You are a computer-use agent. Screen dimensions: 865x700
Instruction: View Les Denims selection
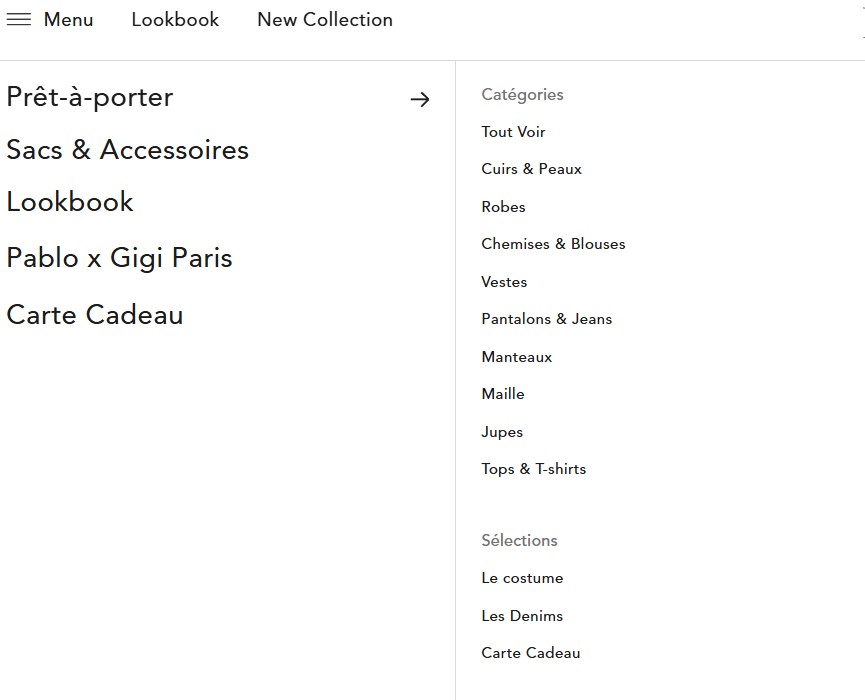(522, 616)
